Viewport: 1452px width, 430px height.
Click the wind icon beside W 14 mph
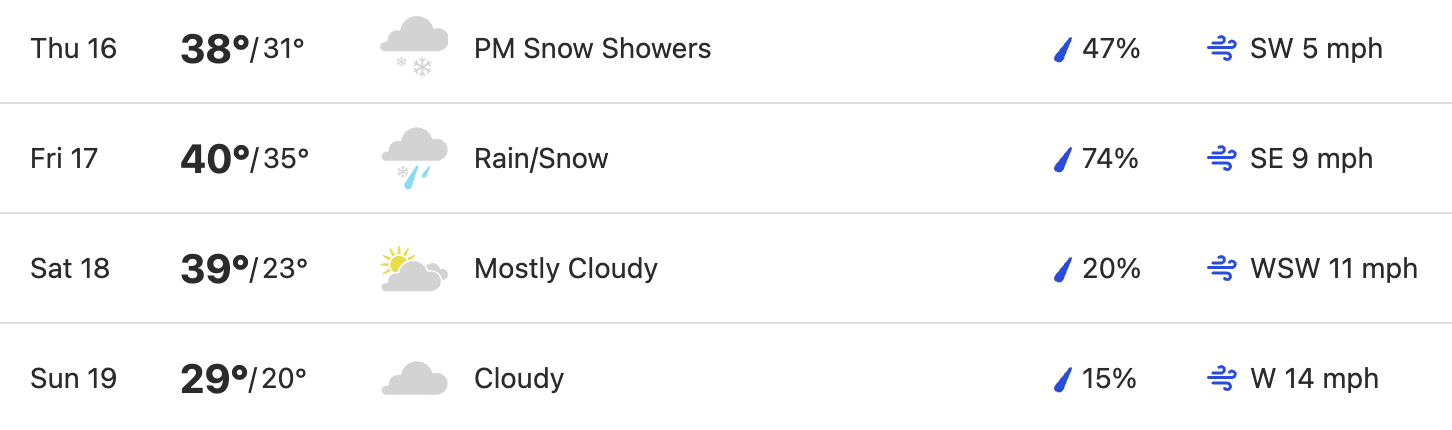[x=1222, y=379]
